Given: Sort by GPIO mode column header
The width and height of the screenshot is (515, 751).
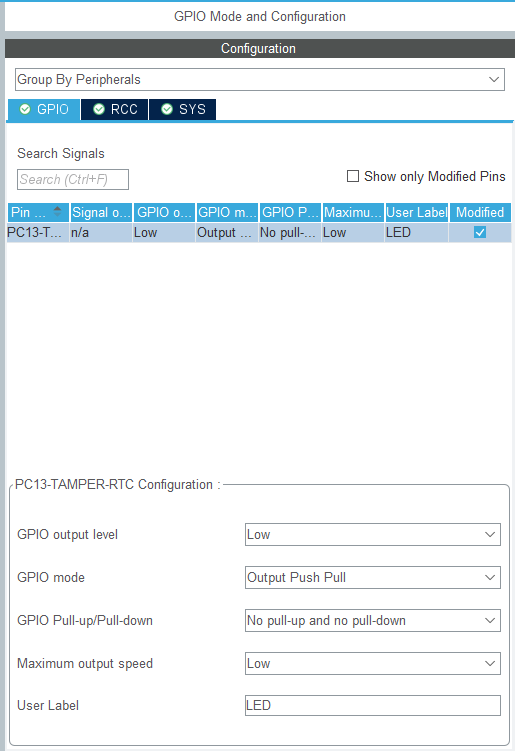Looking at the screenshot, I should 228,212.
